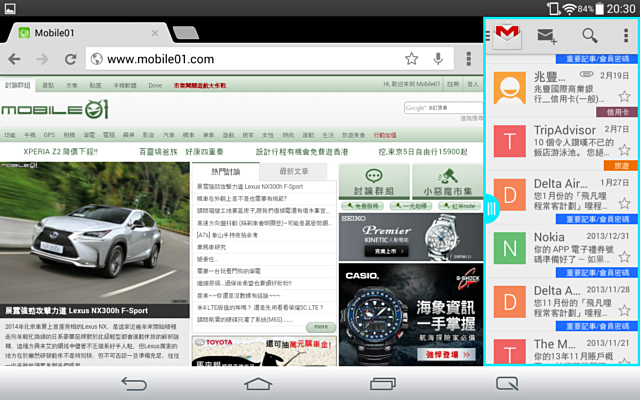Switch to 熱門討論 tab
The width and height of the screenshot is (640, 400).
point(225,171)
